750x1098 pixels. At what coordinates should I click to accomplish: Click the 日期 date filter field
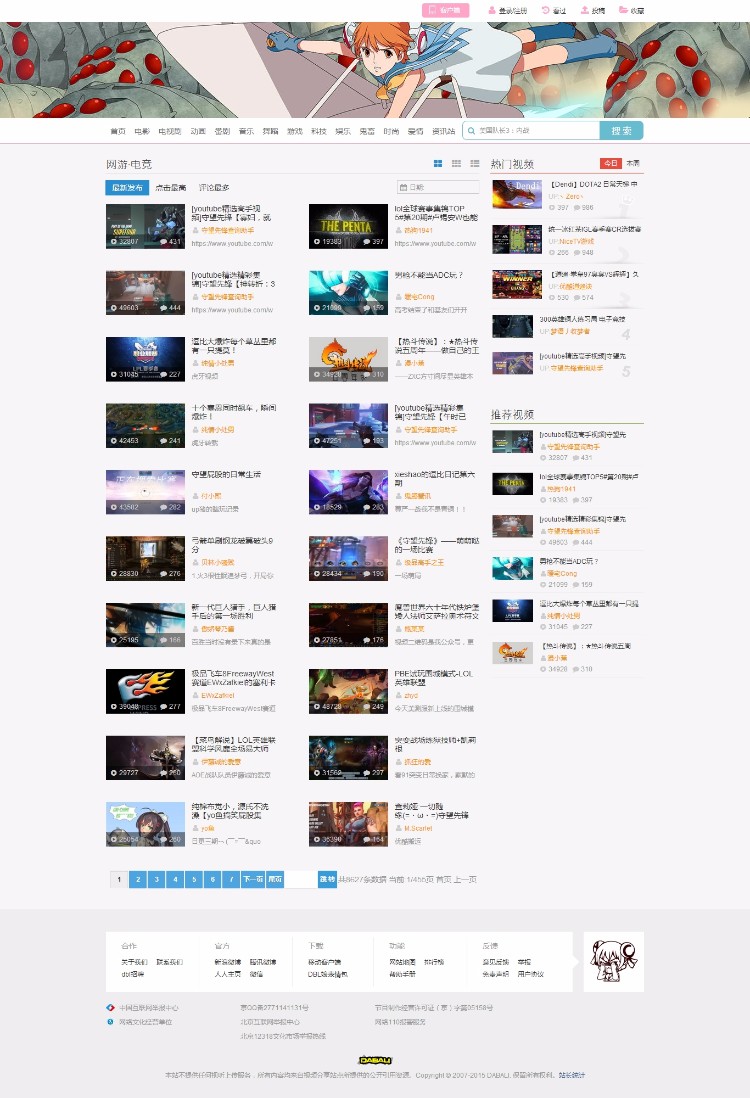pos(438,187)
